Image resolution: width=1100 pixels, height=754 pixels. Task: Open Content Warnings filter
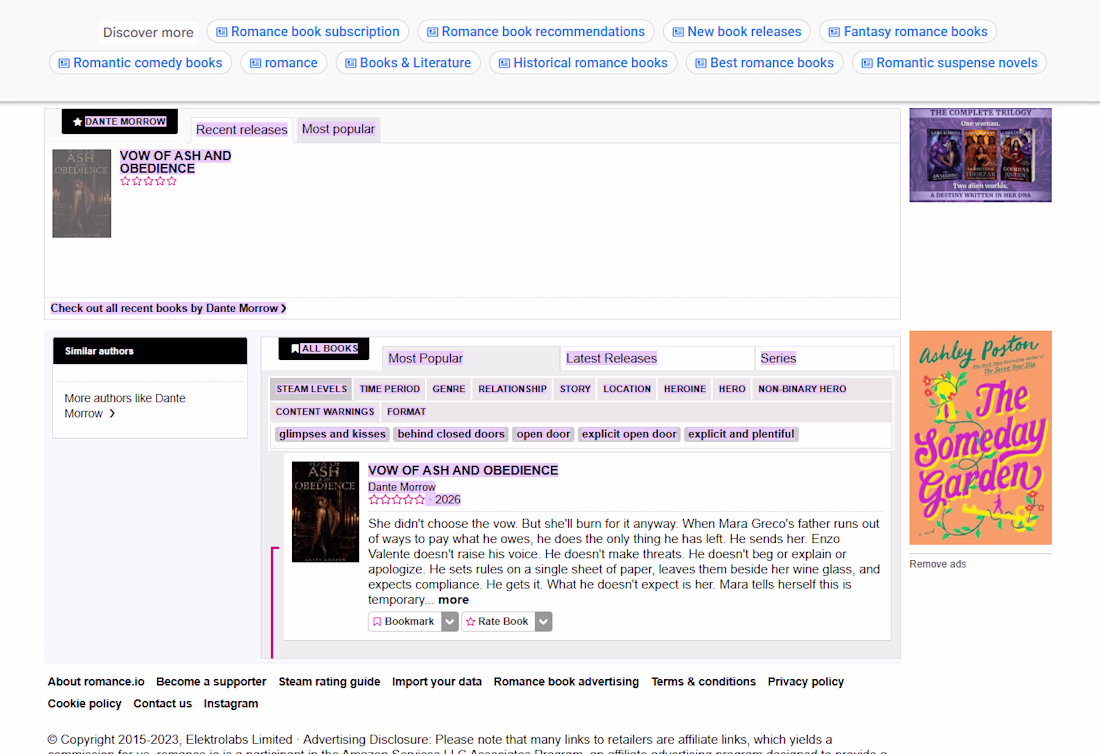(325, 412)
